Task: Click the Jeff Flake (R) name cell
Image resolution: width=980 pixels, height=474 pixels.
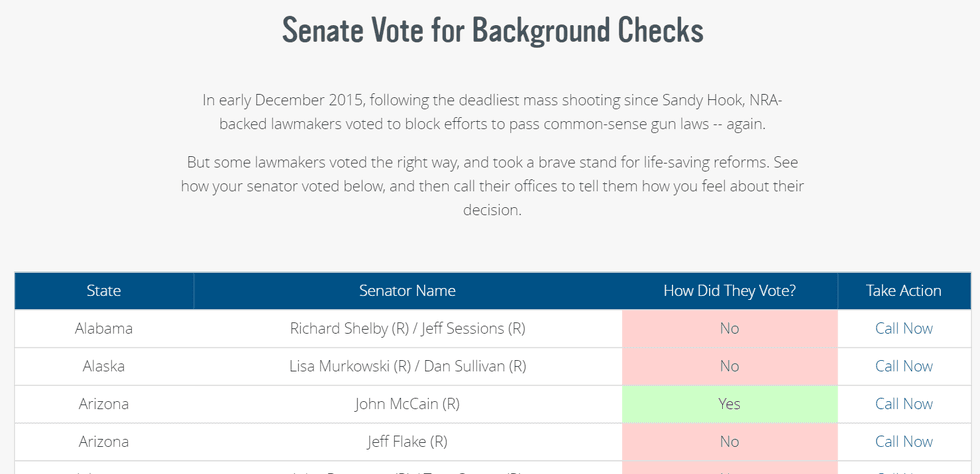Action: (x=407, y=442)
